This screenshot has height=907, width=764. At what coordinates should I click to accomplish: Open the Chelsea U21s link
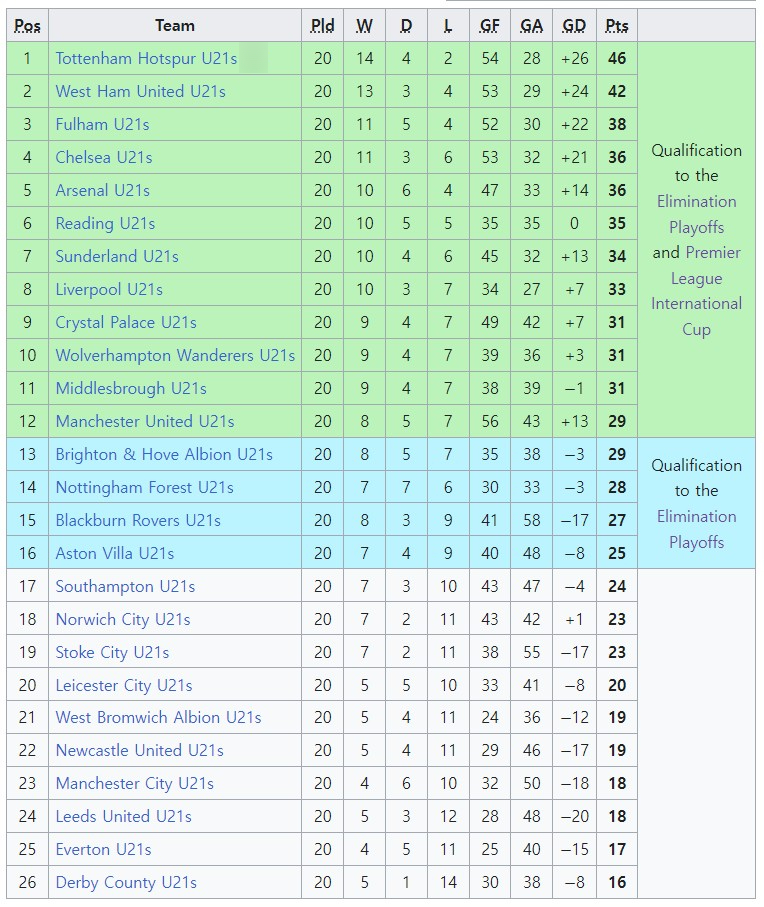[104, 157]
